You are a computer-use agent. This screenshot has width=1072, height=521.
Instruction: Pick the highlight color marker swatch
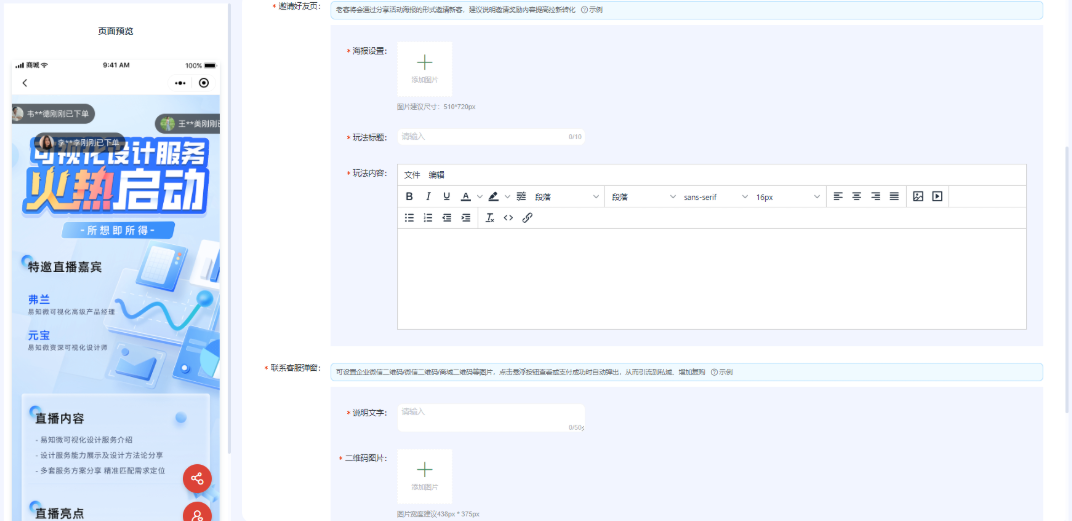[x=494, y=197]
